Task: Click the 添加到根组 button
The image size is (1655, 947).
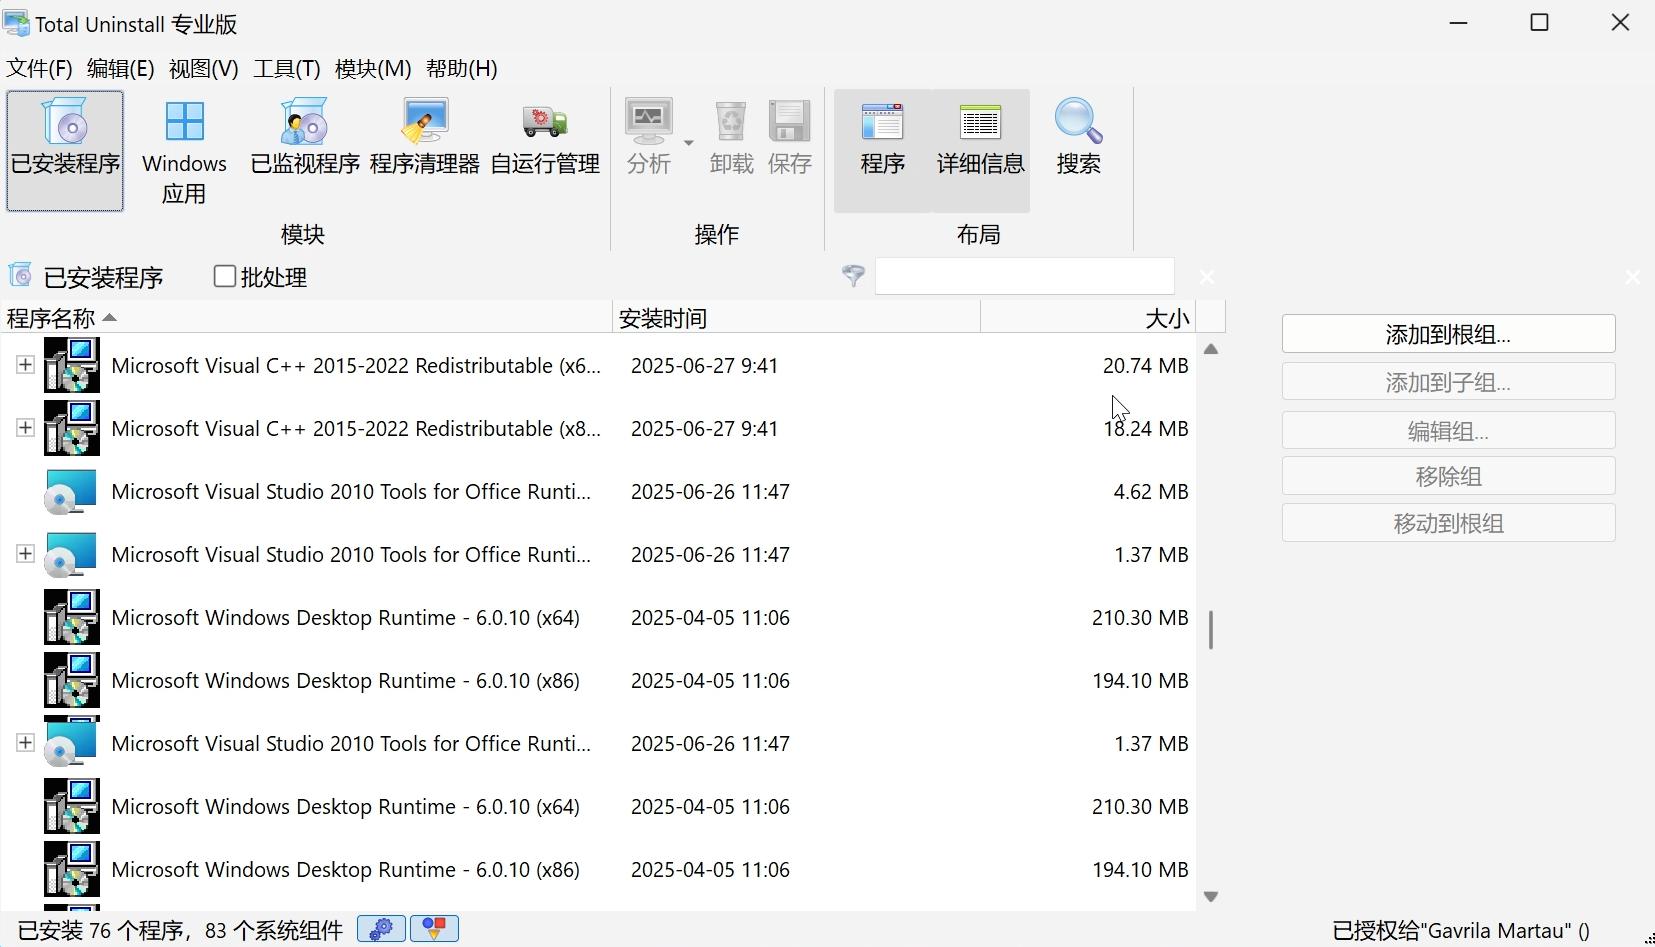Action: click(1448, 334)
